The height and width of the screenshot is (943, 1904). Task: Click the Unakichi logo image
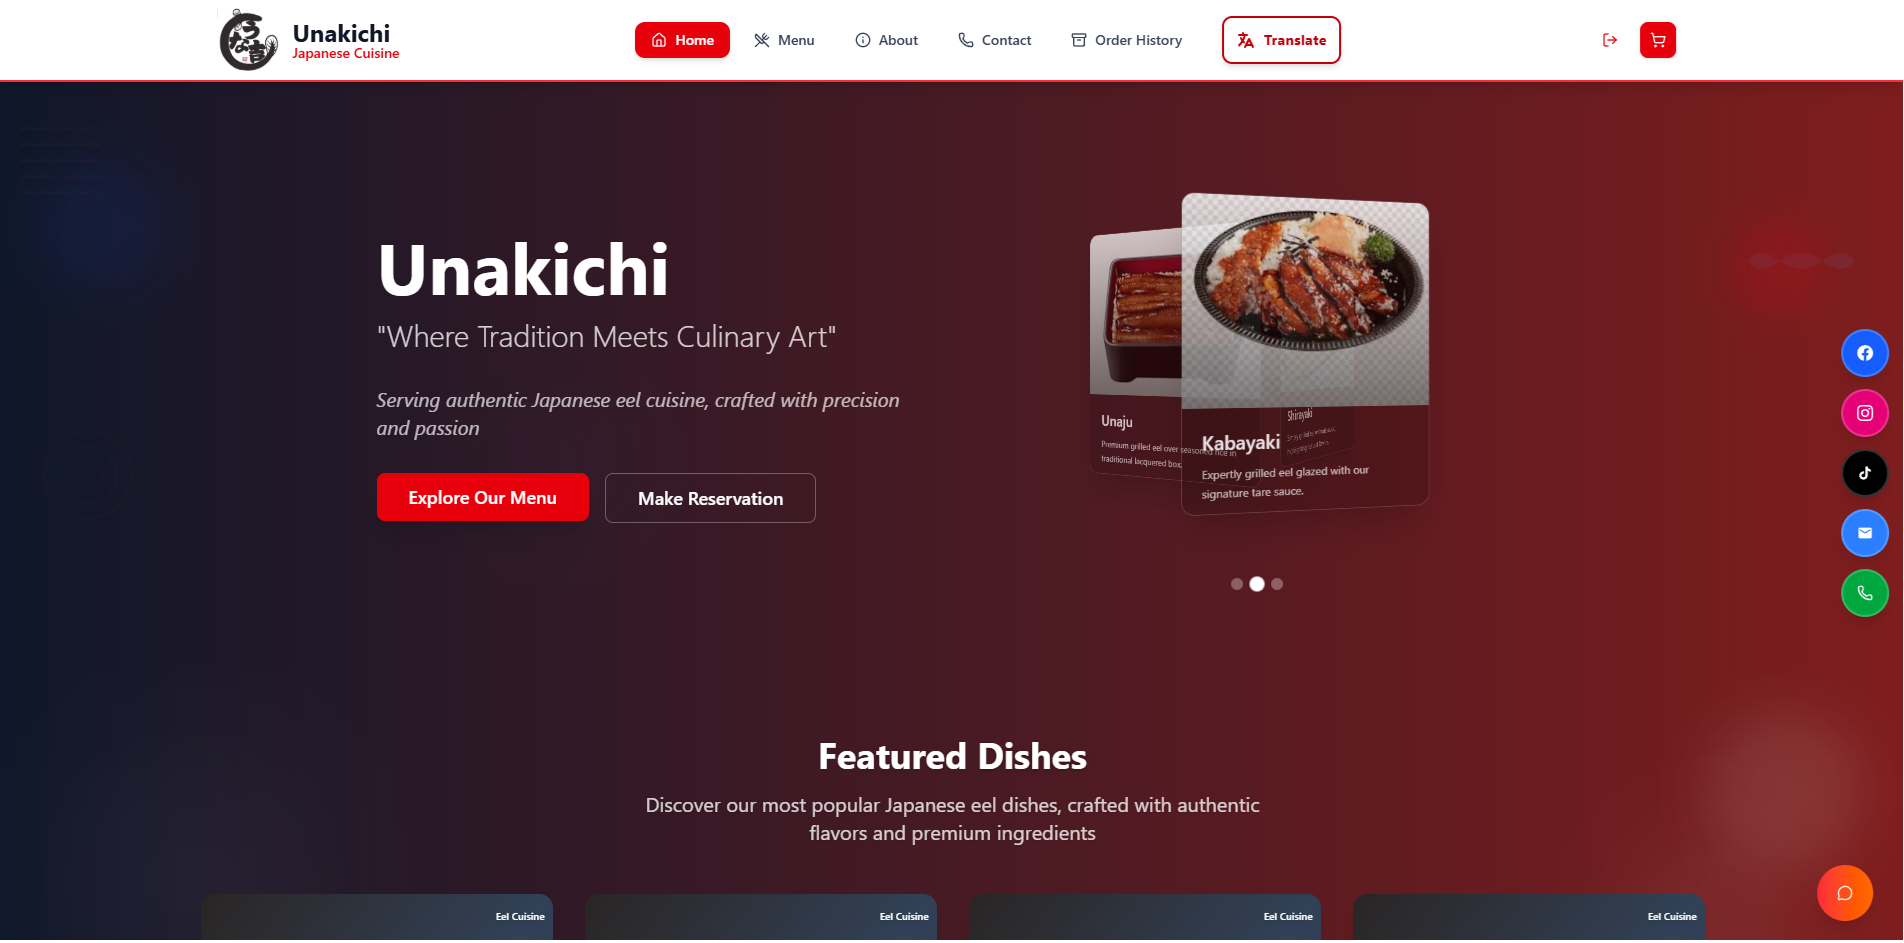click(x=248, y=40)
